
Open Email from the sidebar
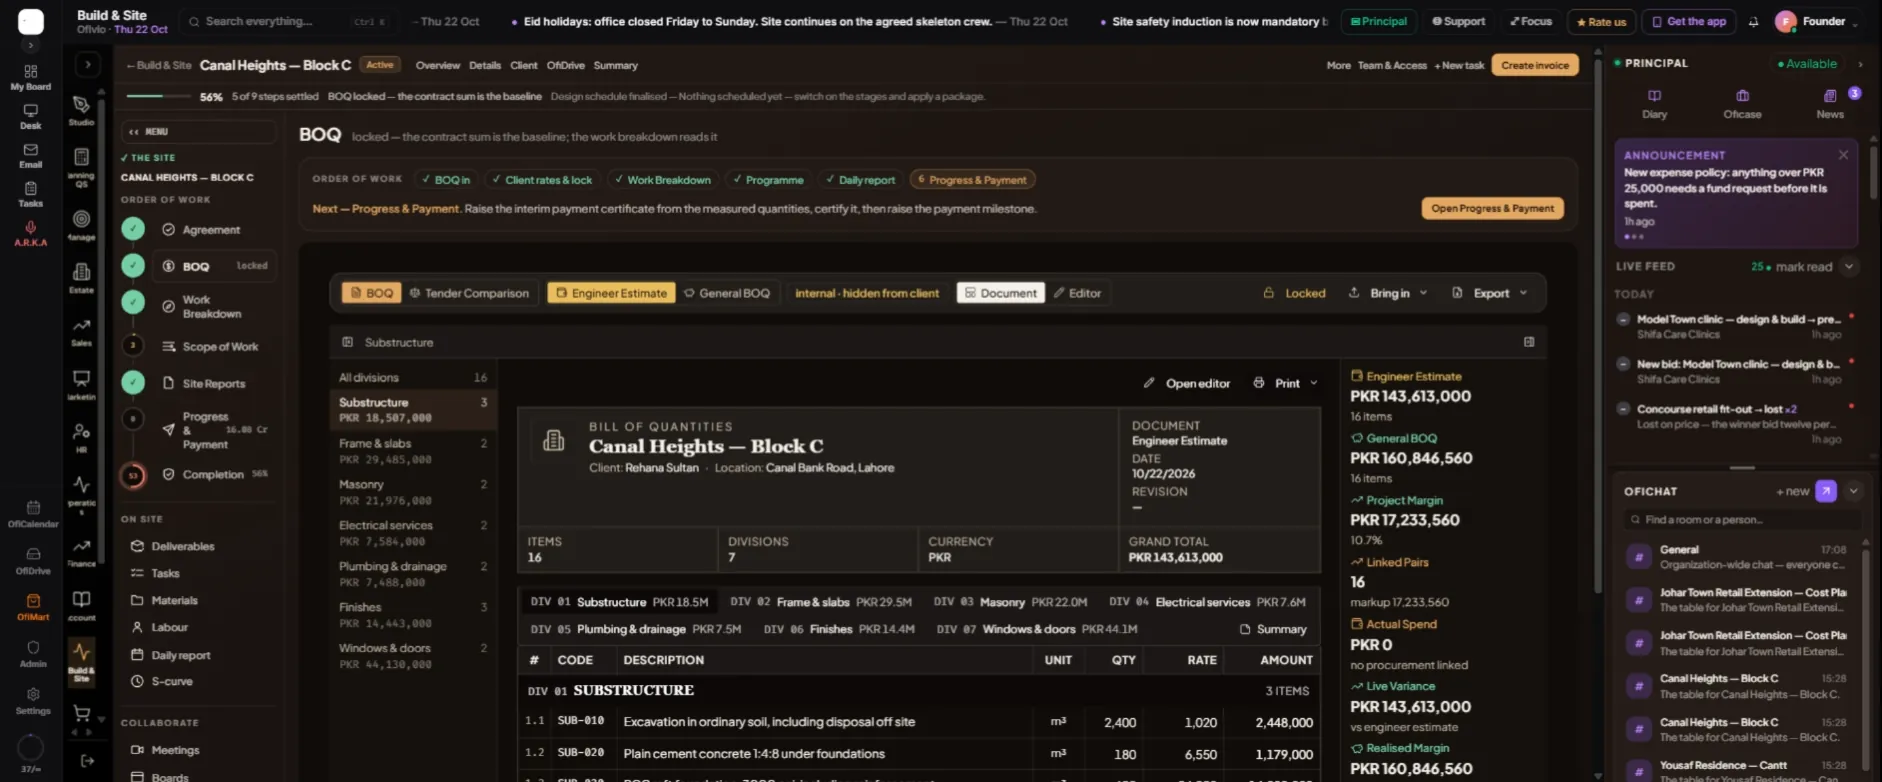(31, 155)
